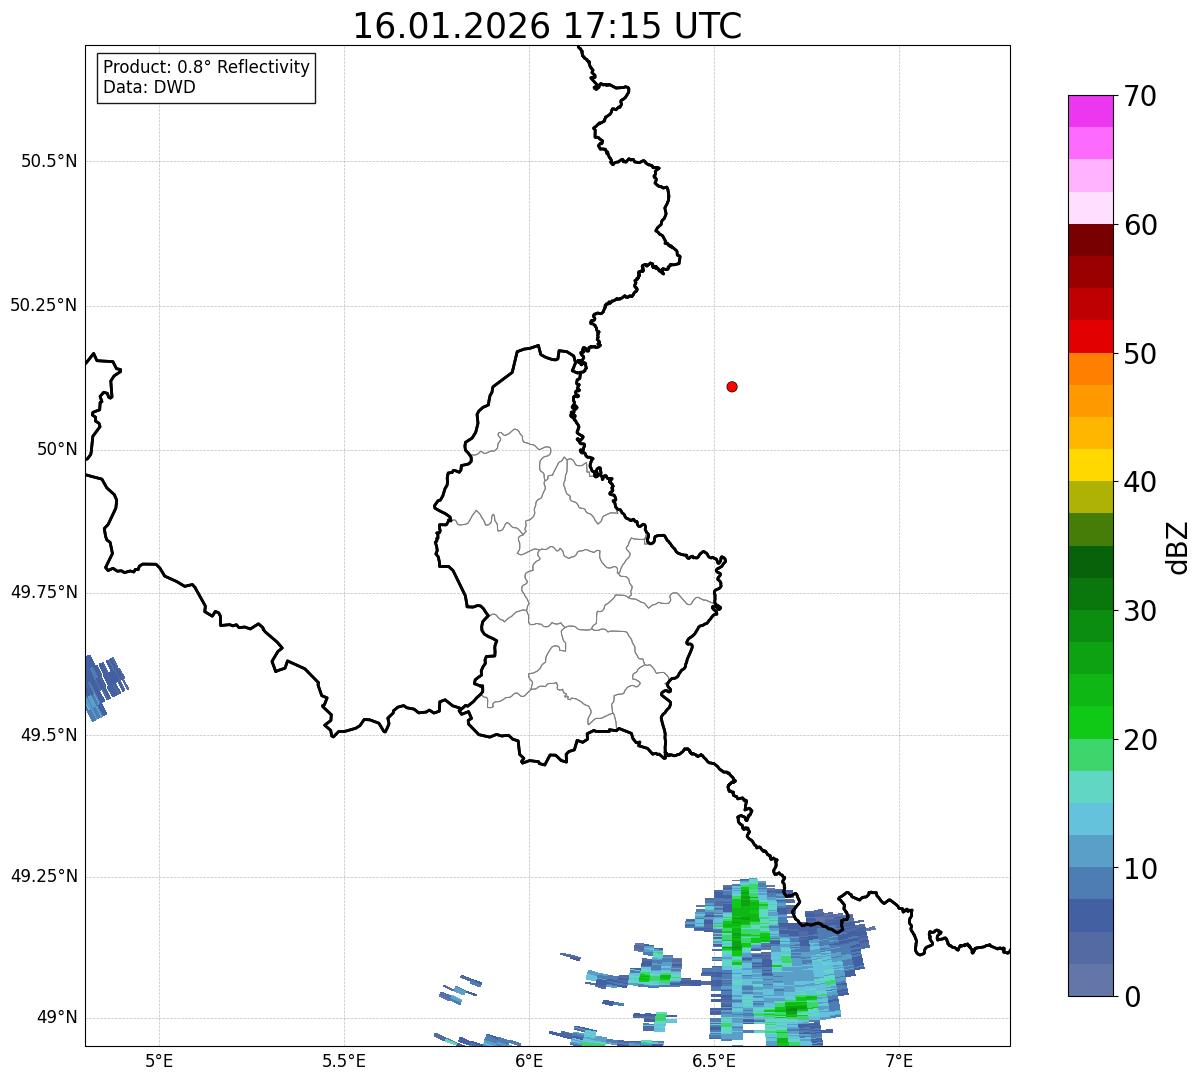Click the longitude label 5°E

(159, 1060)
